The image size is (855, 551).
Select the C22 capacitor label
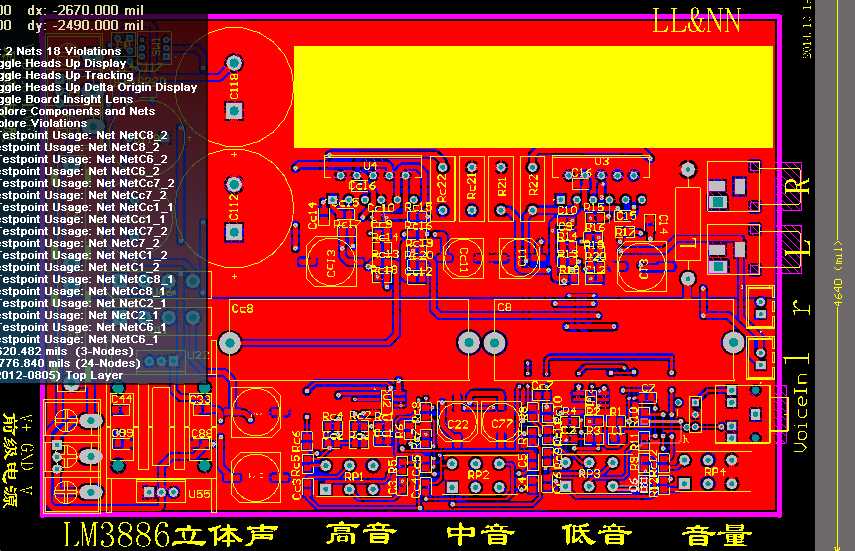pyautogui.click(x=457, y=424)
